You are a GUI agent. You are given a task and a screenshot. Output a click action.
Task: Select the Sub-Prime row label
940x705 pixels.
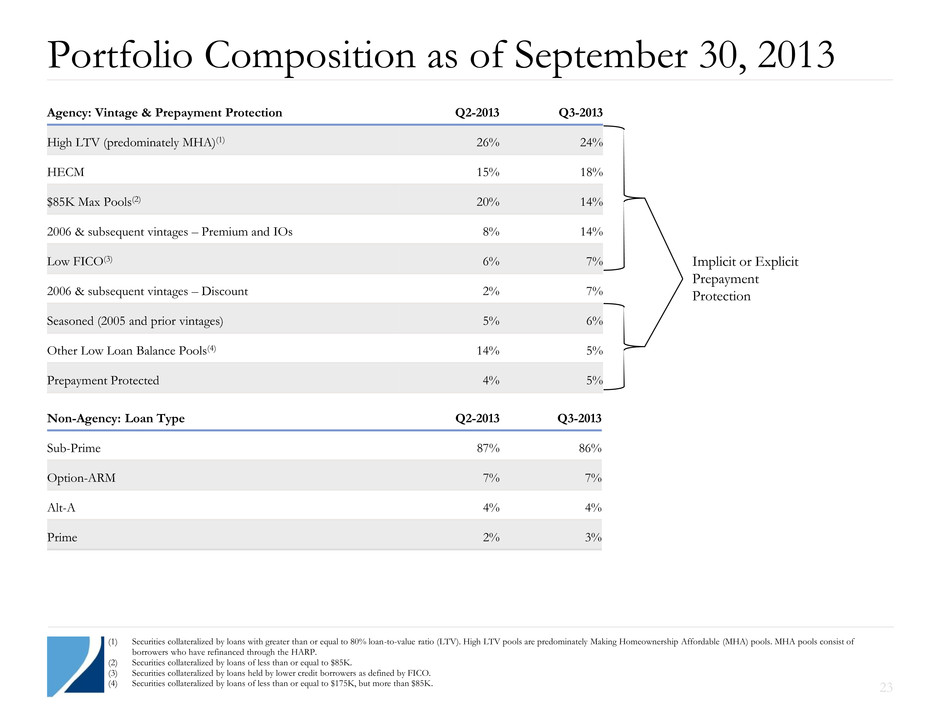[73, 448]
